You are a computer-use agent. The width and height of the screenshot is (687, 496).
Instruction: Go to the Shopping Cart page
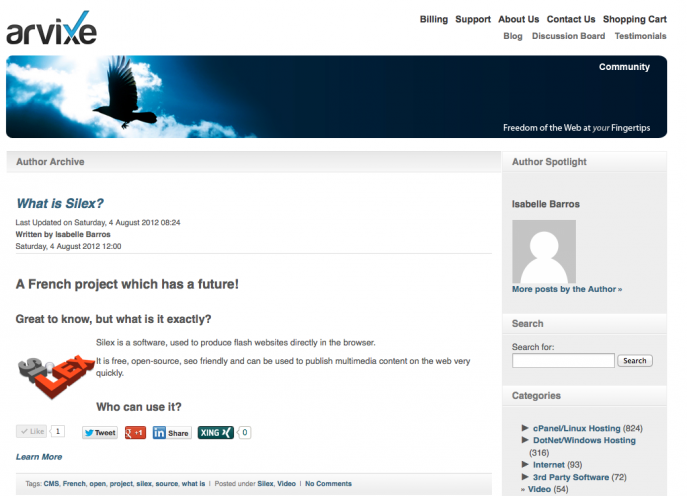[x=634, y=19]
